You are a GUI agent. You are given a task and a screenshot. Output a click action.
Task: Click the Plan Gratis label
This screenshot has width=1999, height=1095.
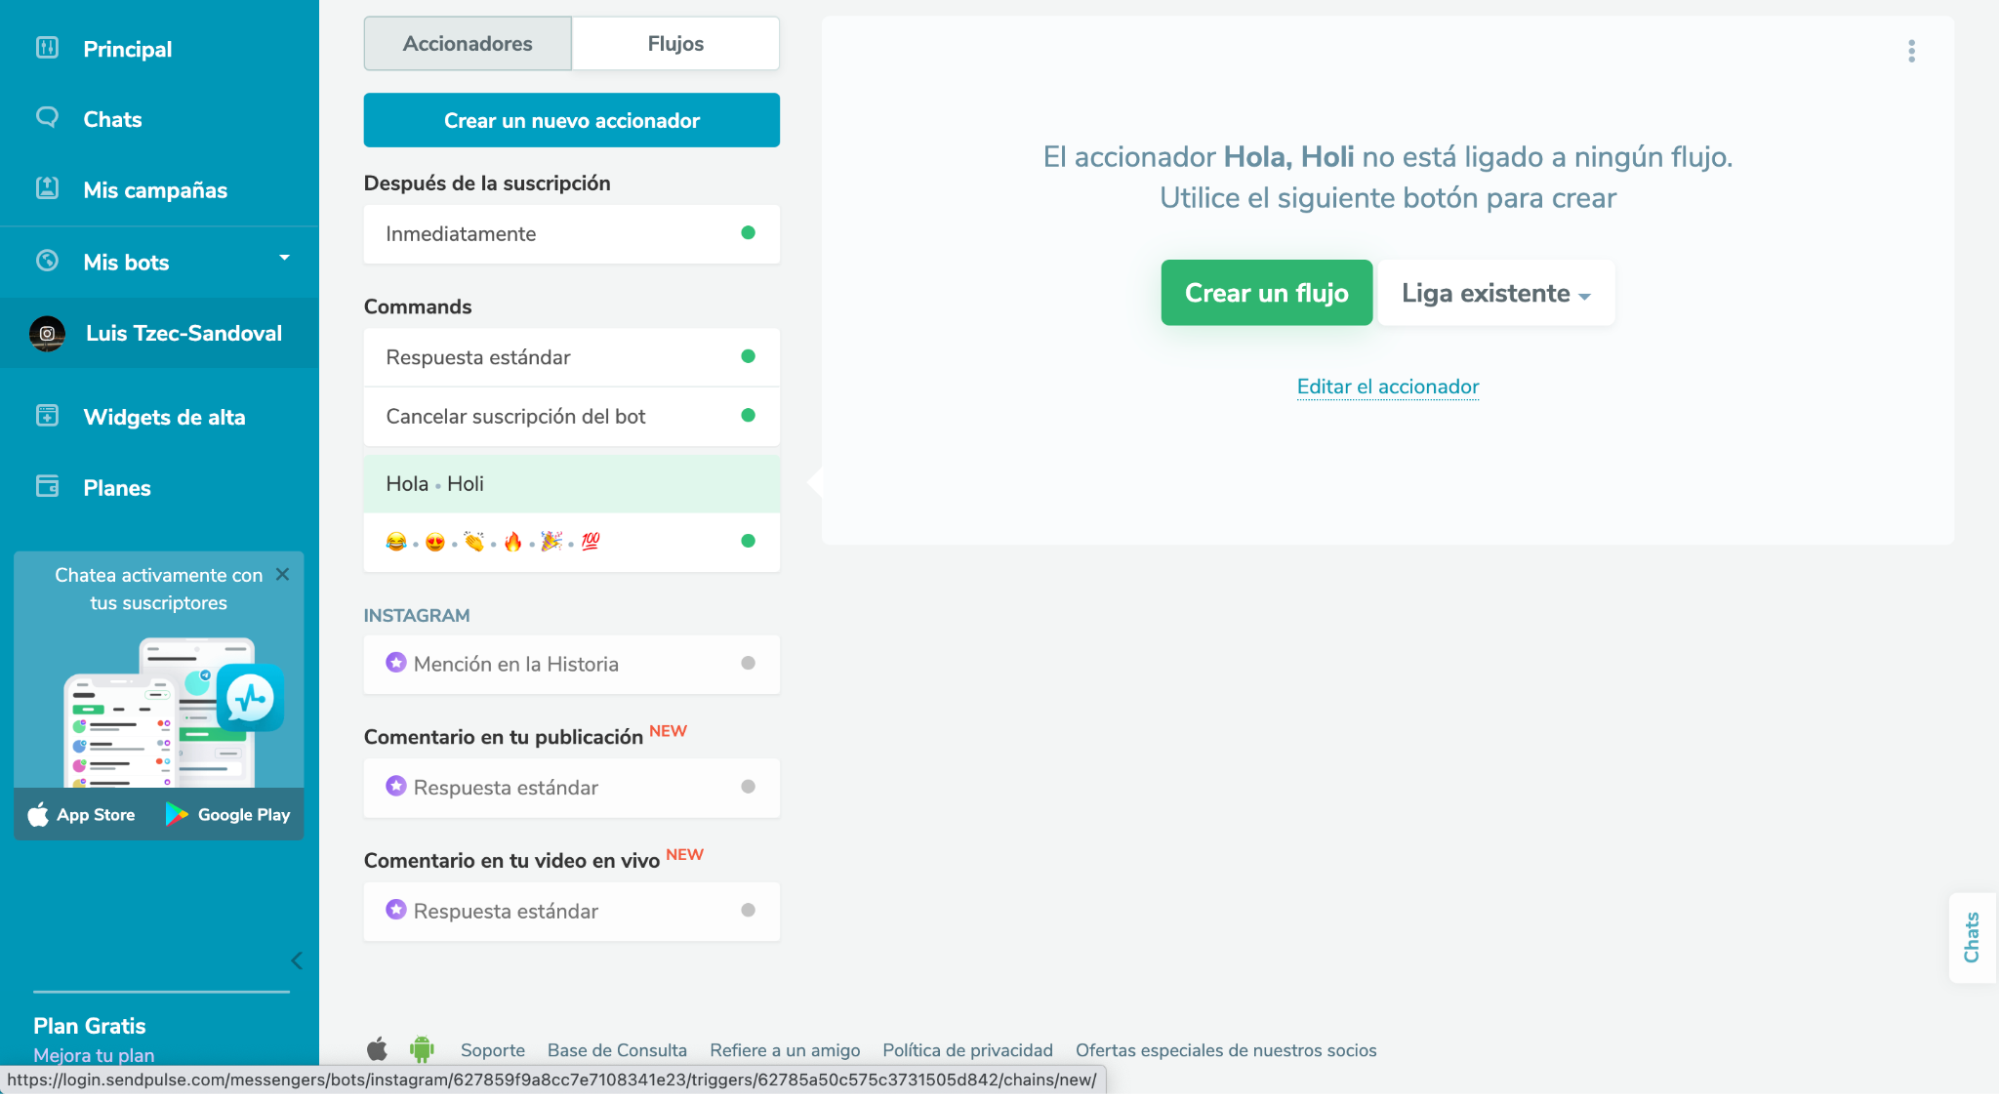[x=89, y=1026]
